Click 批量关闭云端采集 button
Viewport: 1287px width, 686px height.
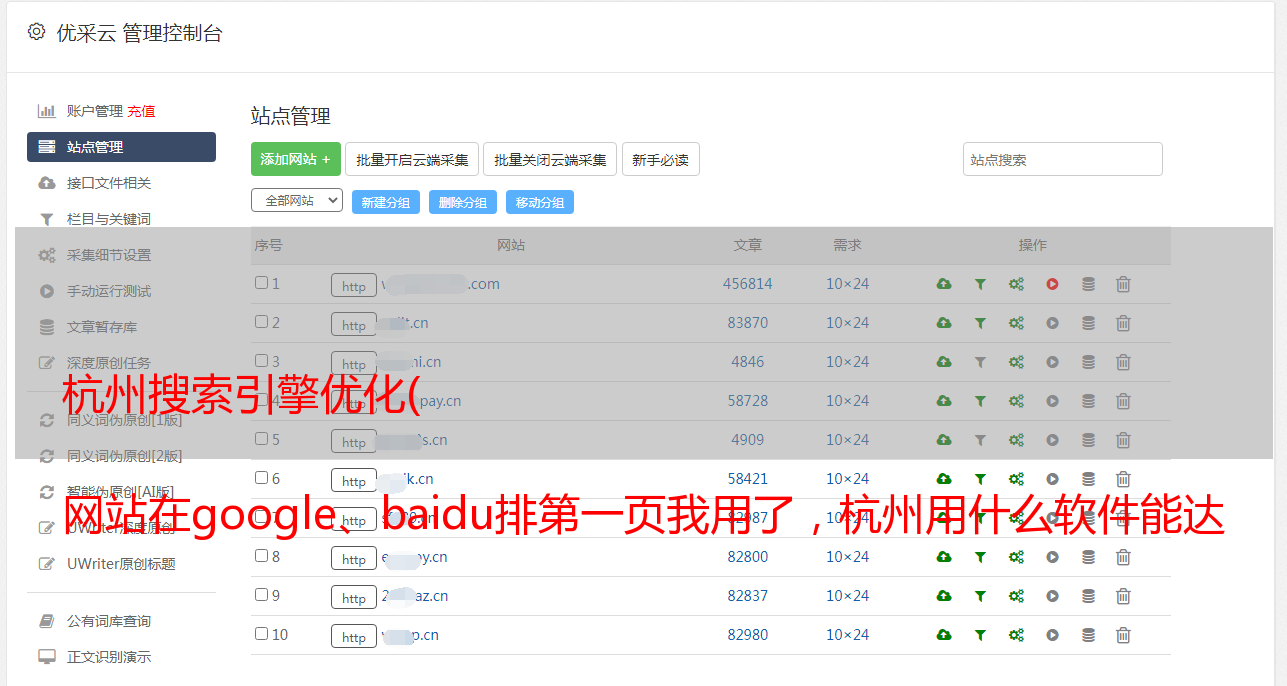pyautogui.click(x=550, y=159)
